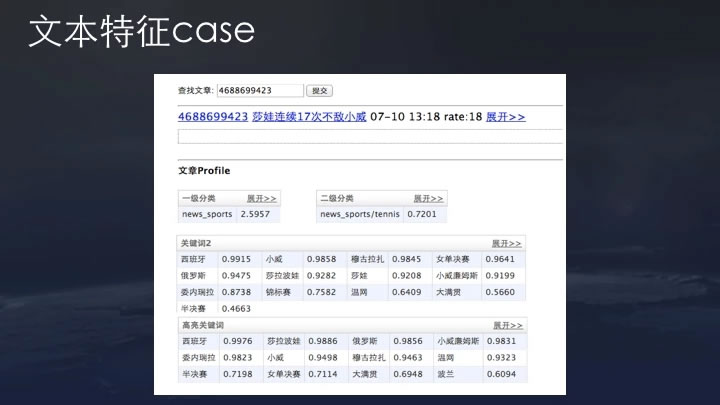Click the 西班牙 keyword in 关键词2 table
Image resolution: width=720 pixels, height=405 pixels.
[x=193, y=259]
